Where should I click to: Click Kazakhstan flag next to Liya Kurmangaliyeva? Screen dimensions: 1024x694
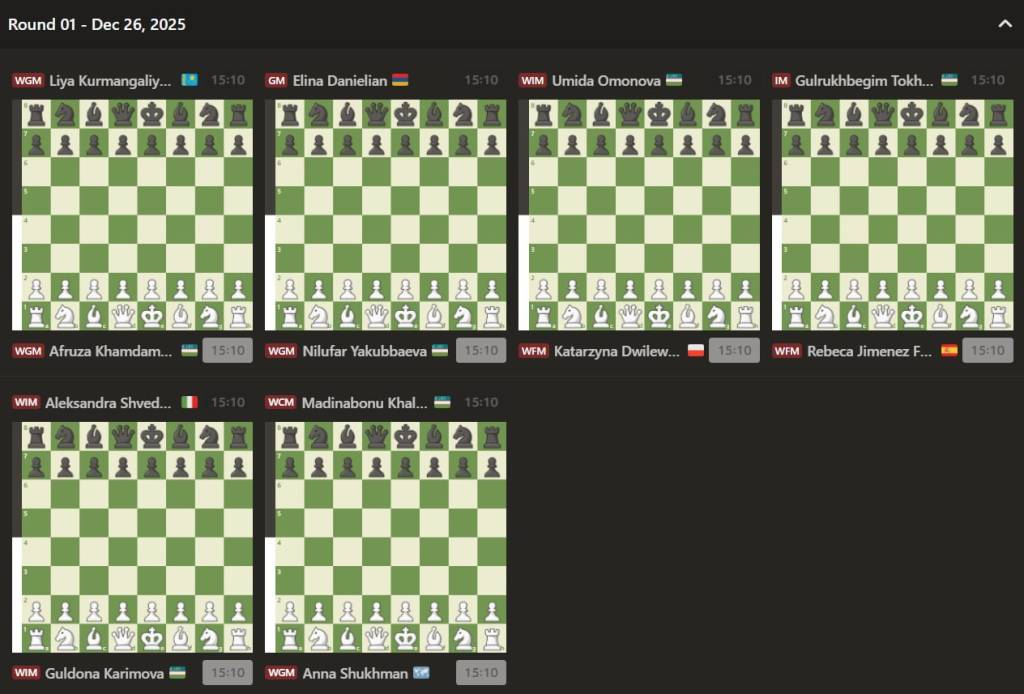[189, 80]
